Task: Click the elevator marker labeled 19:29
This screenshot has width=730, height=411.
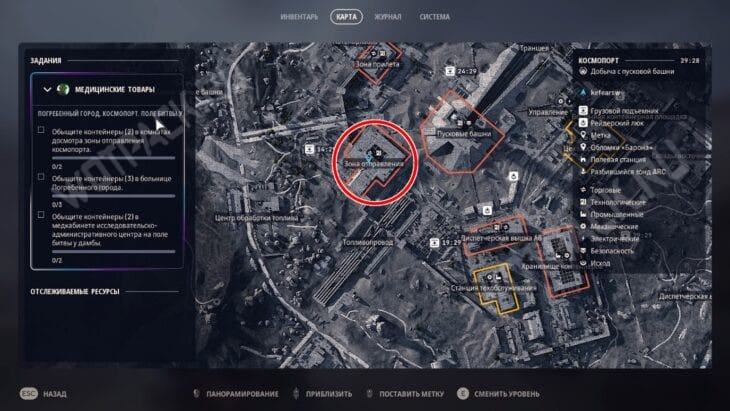Action: click(x=434, y=243)
